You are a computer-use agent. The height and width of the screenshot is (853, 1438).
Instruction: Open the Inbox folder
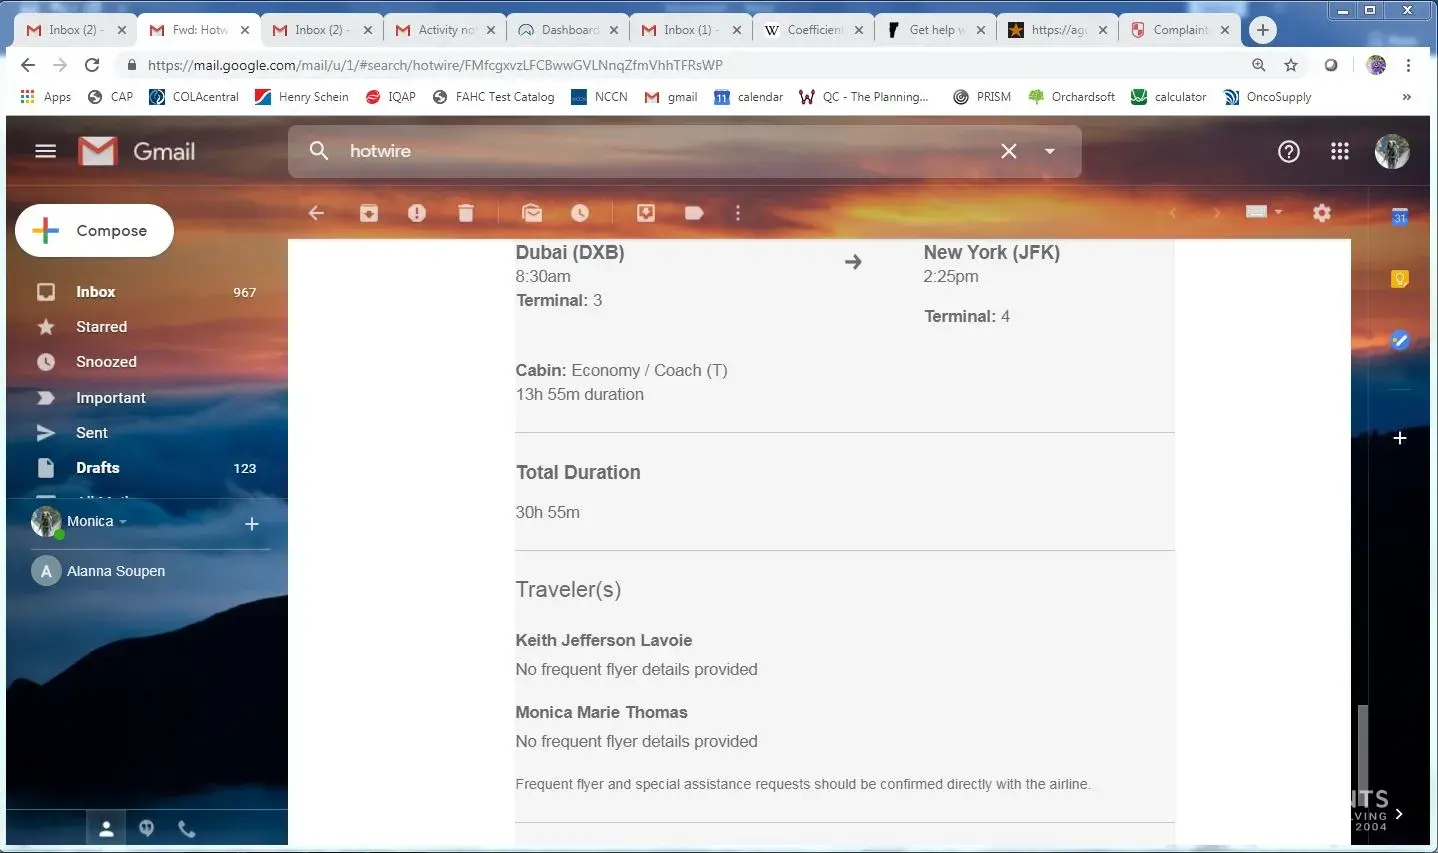96,292
